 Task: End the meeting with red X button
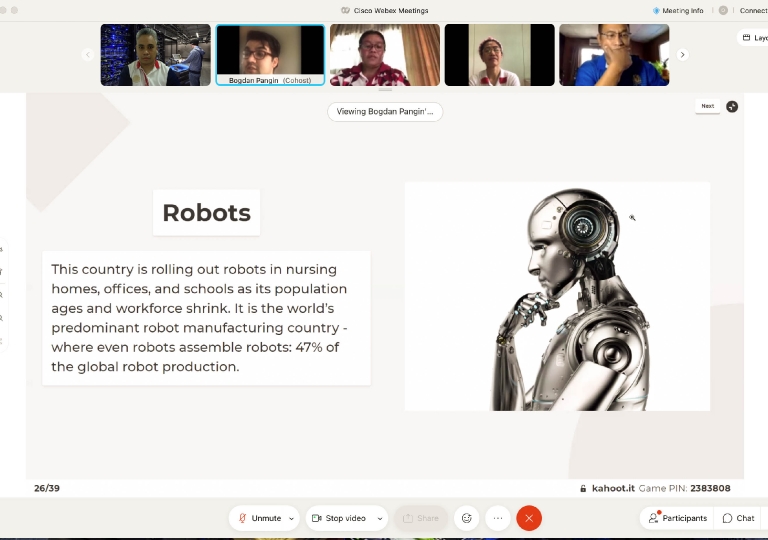(x=529, y=518)
